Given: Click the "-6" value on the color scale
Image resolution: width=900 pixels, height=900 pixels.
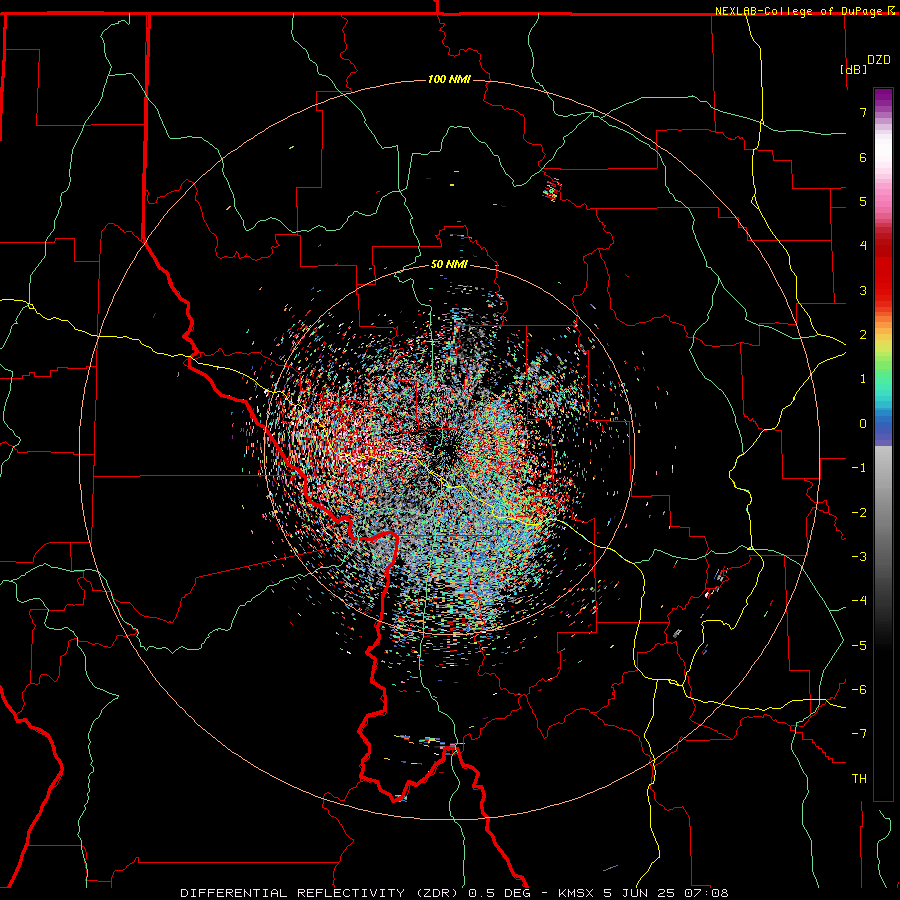Looking at the screenshot, I should (x=859, y=690).
